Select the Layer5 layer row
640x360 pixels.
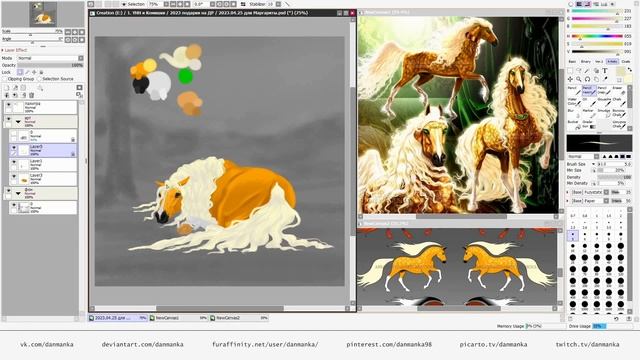[x=43, y=150]
